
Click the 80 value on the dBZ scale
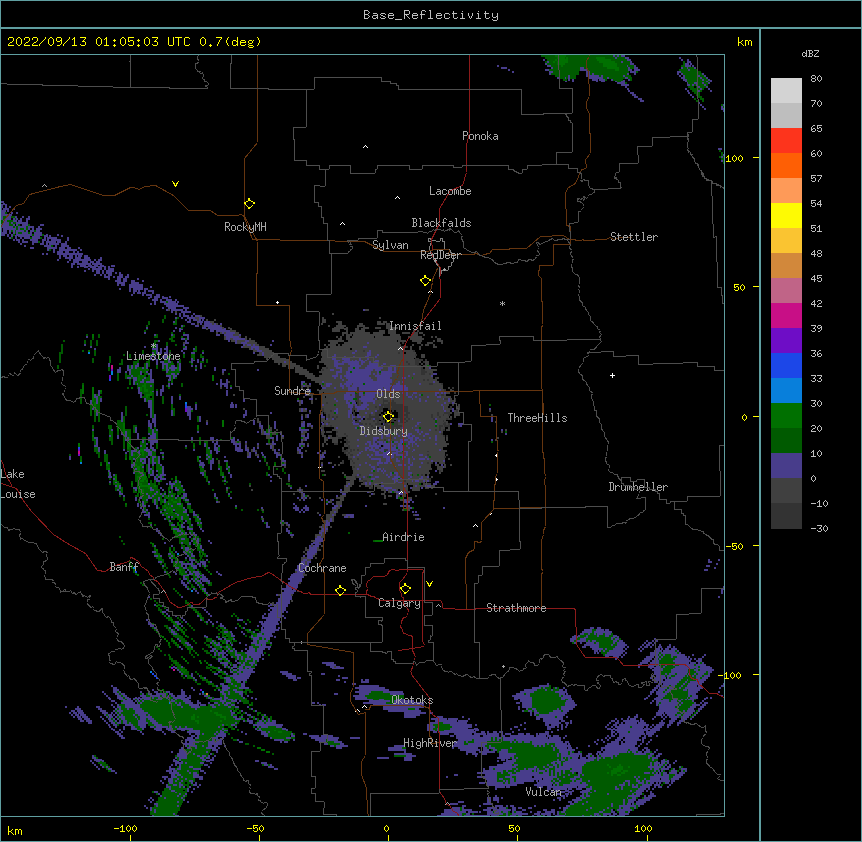tap(816, 79)
